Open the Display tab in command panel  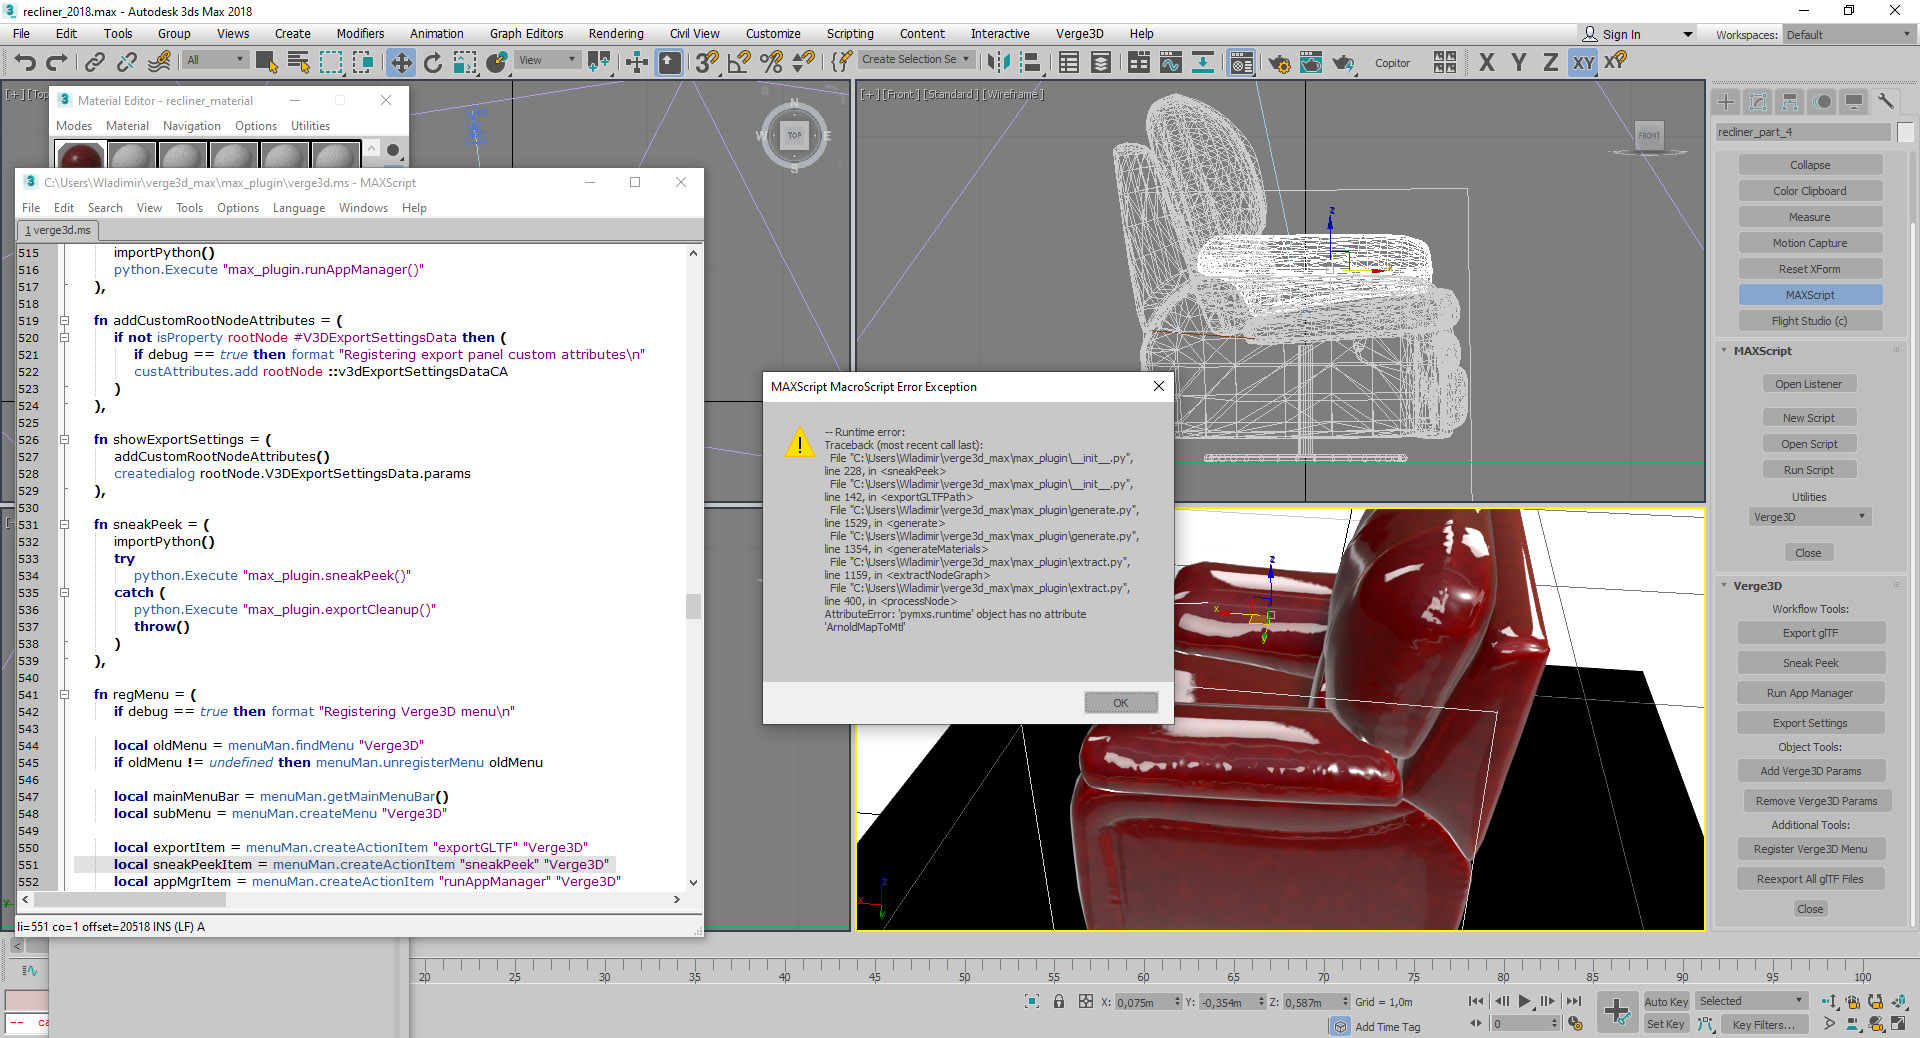[1854, 102]
